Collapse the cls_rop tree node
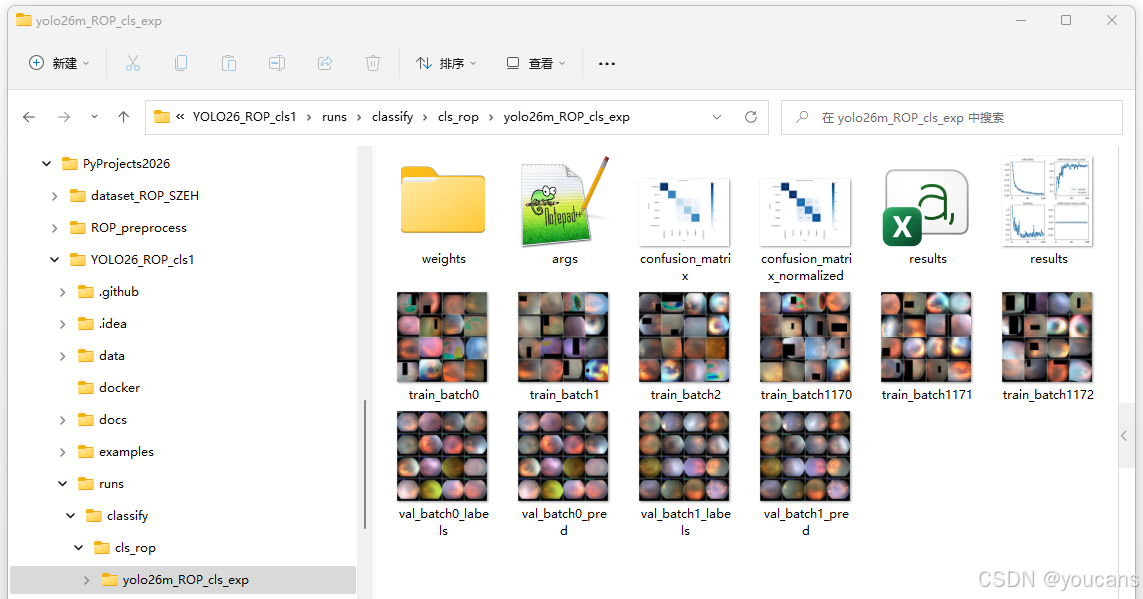Screen dimensions: 1143x599 pyautogui.click(x=79, y=548)
